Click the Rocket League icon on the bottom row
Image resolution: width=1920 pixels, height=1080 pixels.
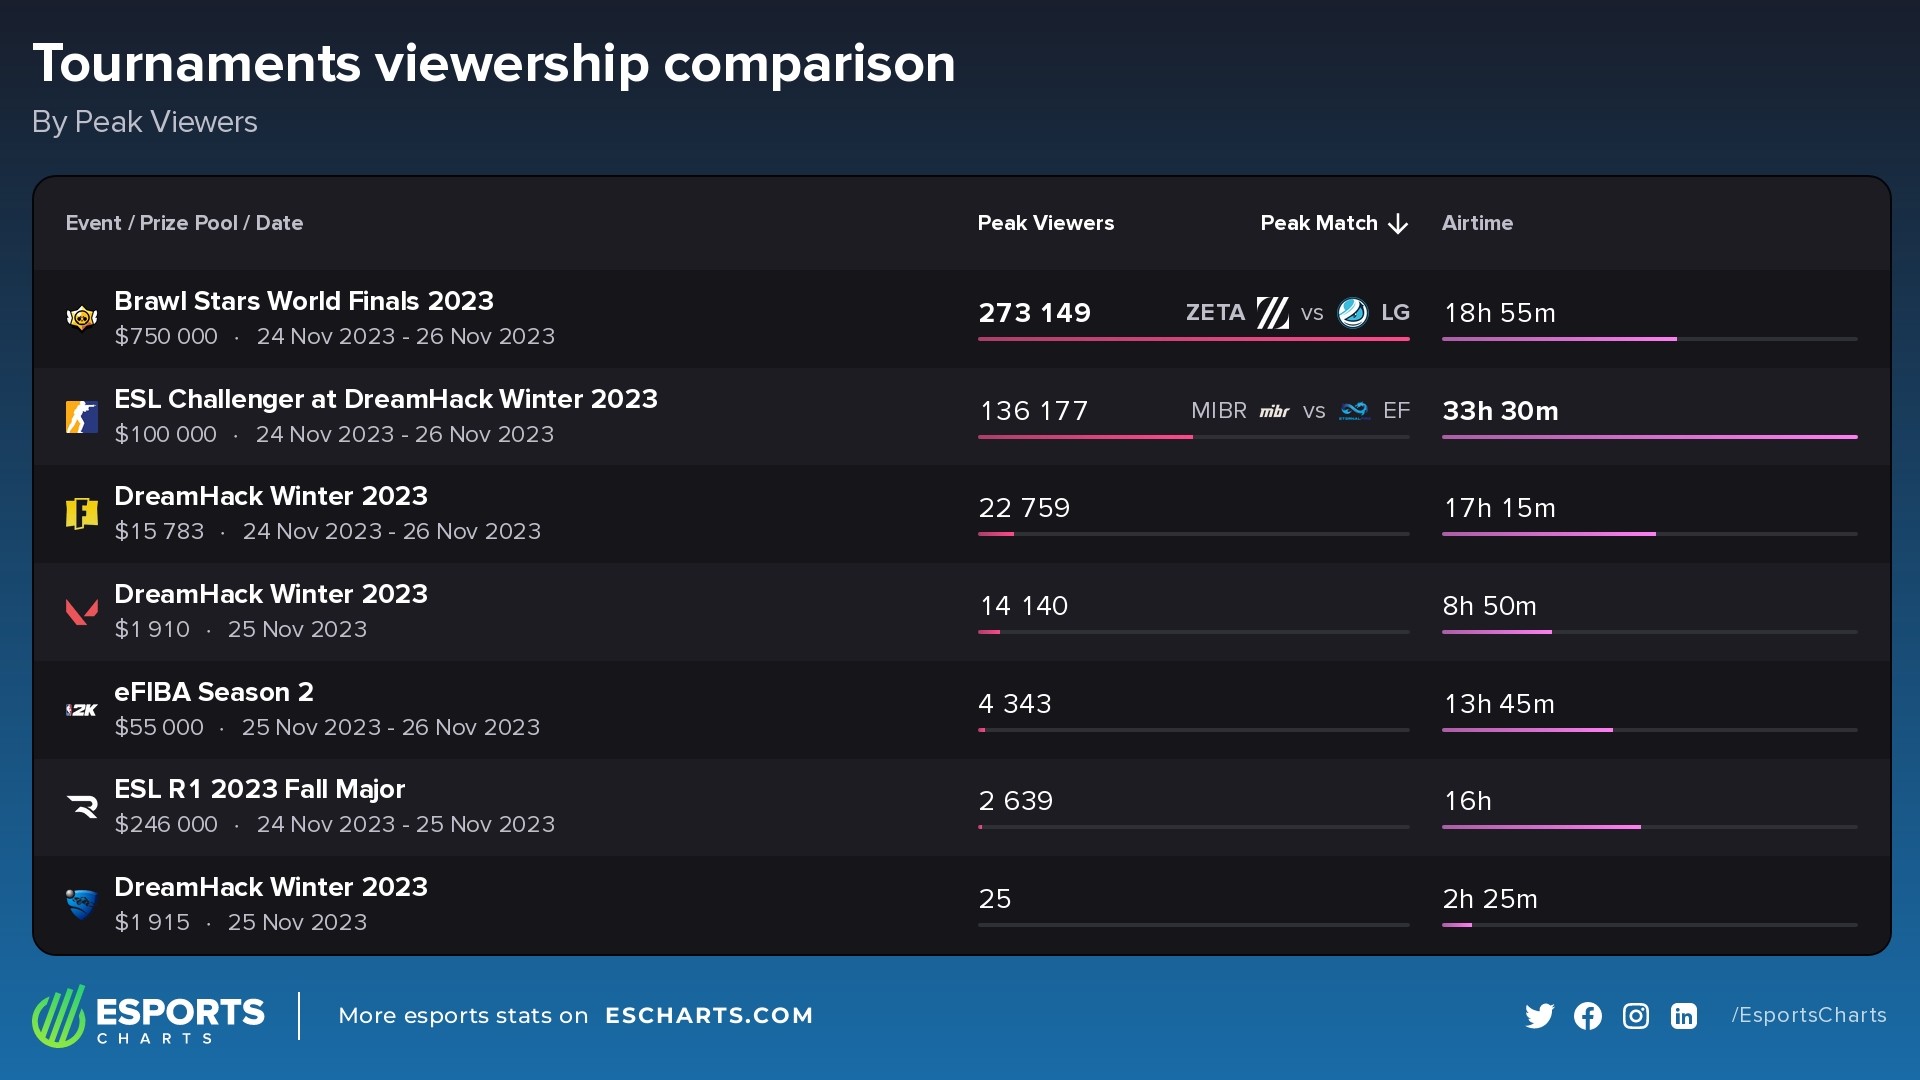coord(83,904)
